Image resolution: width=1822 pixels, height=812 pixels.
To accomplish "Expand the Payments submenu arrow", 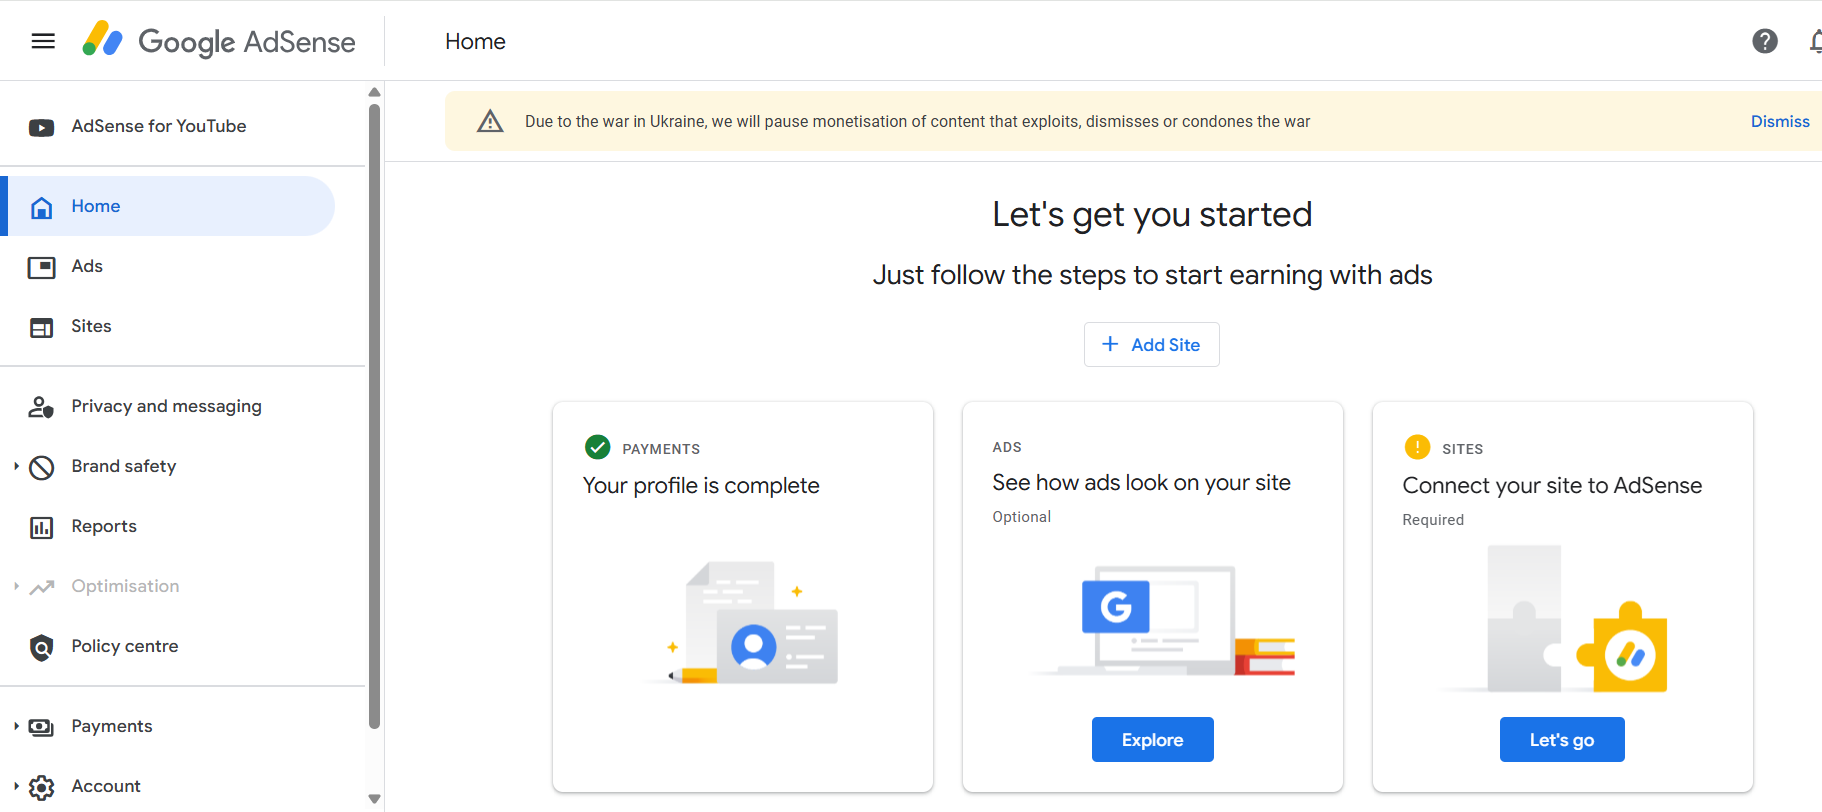I will click(x=16, y=726).
